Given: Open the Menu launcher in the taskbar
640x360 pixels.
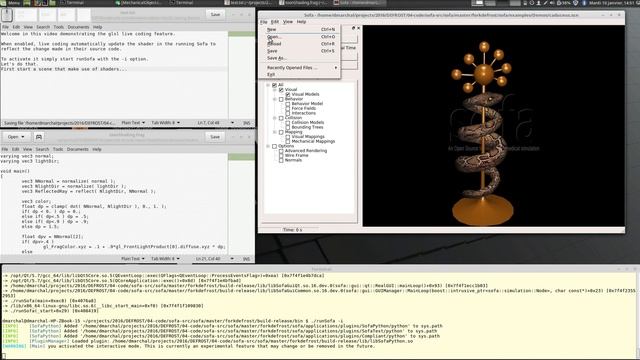Looking at the screenshot, I should (x=11, y=3).
